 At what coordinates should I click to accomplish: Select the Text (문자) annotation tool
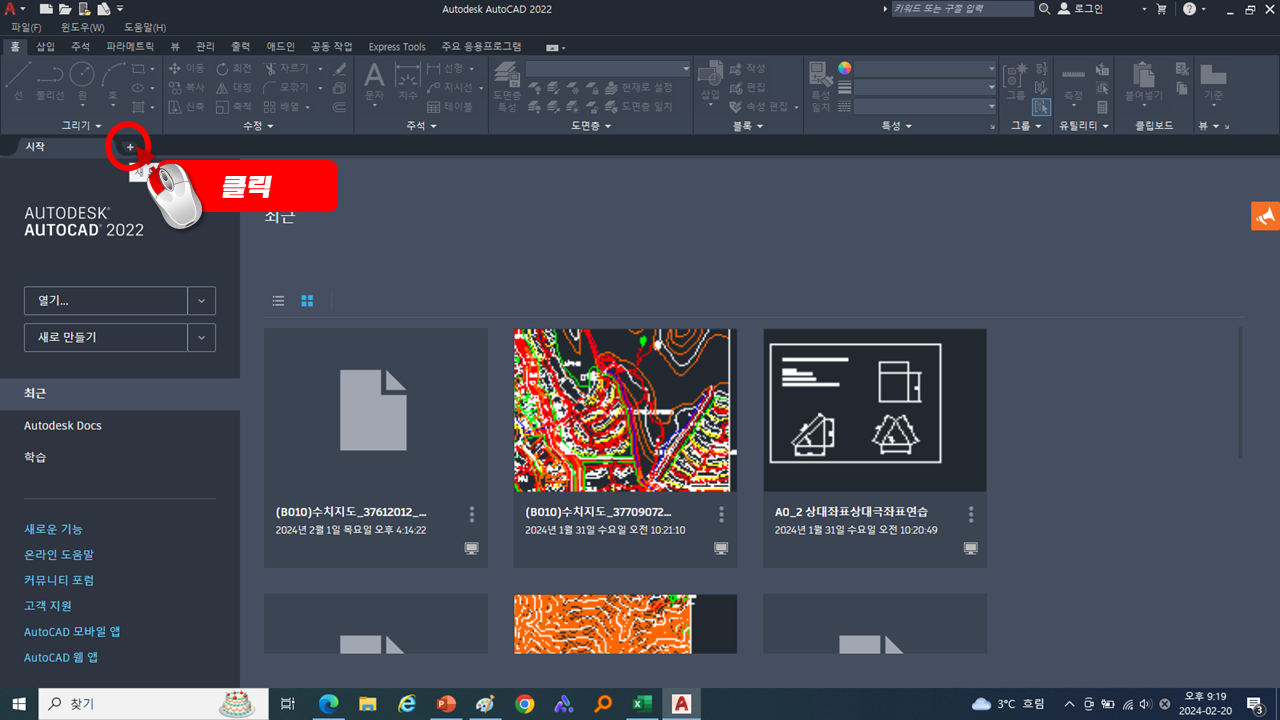[x=374, y=82]
